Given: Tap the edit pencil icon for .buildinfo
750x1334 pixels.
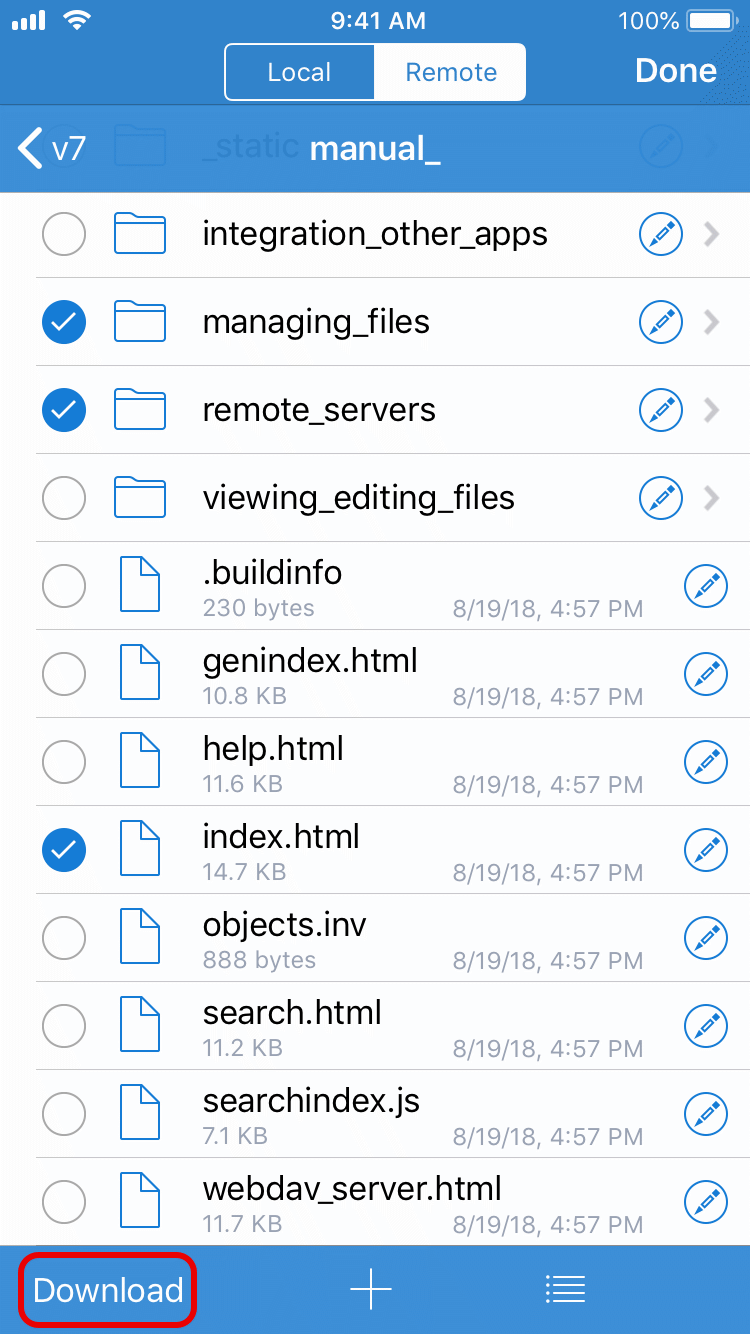Looking at the screenshot, I should click(x=705, y=587).
